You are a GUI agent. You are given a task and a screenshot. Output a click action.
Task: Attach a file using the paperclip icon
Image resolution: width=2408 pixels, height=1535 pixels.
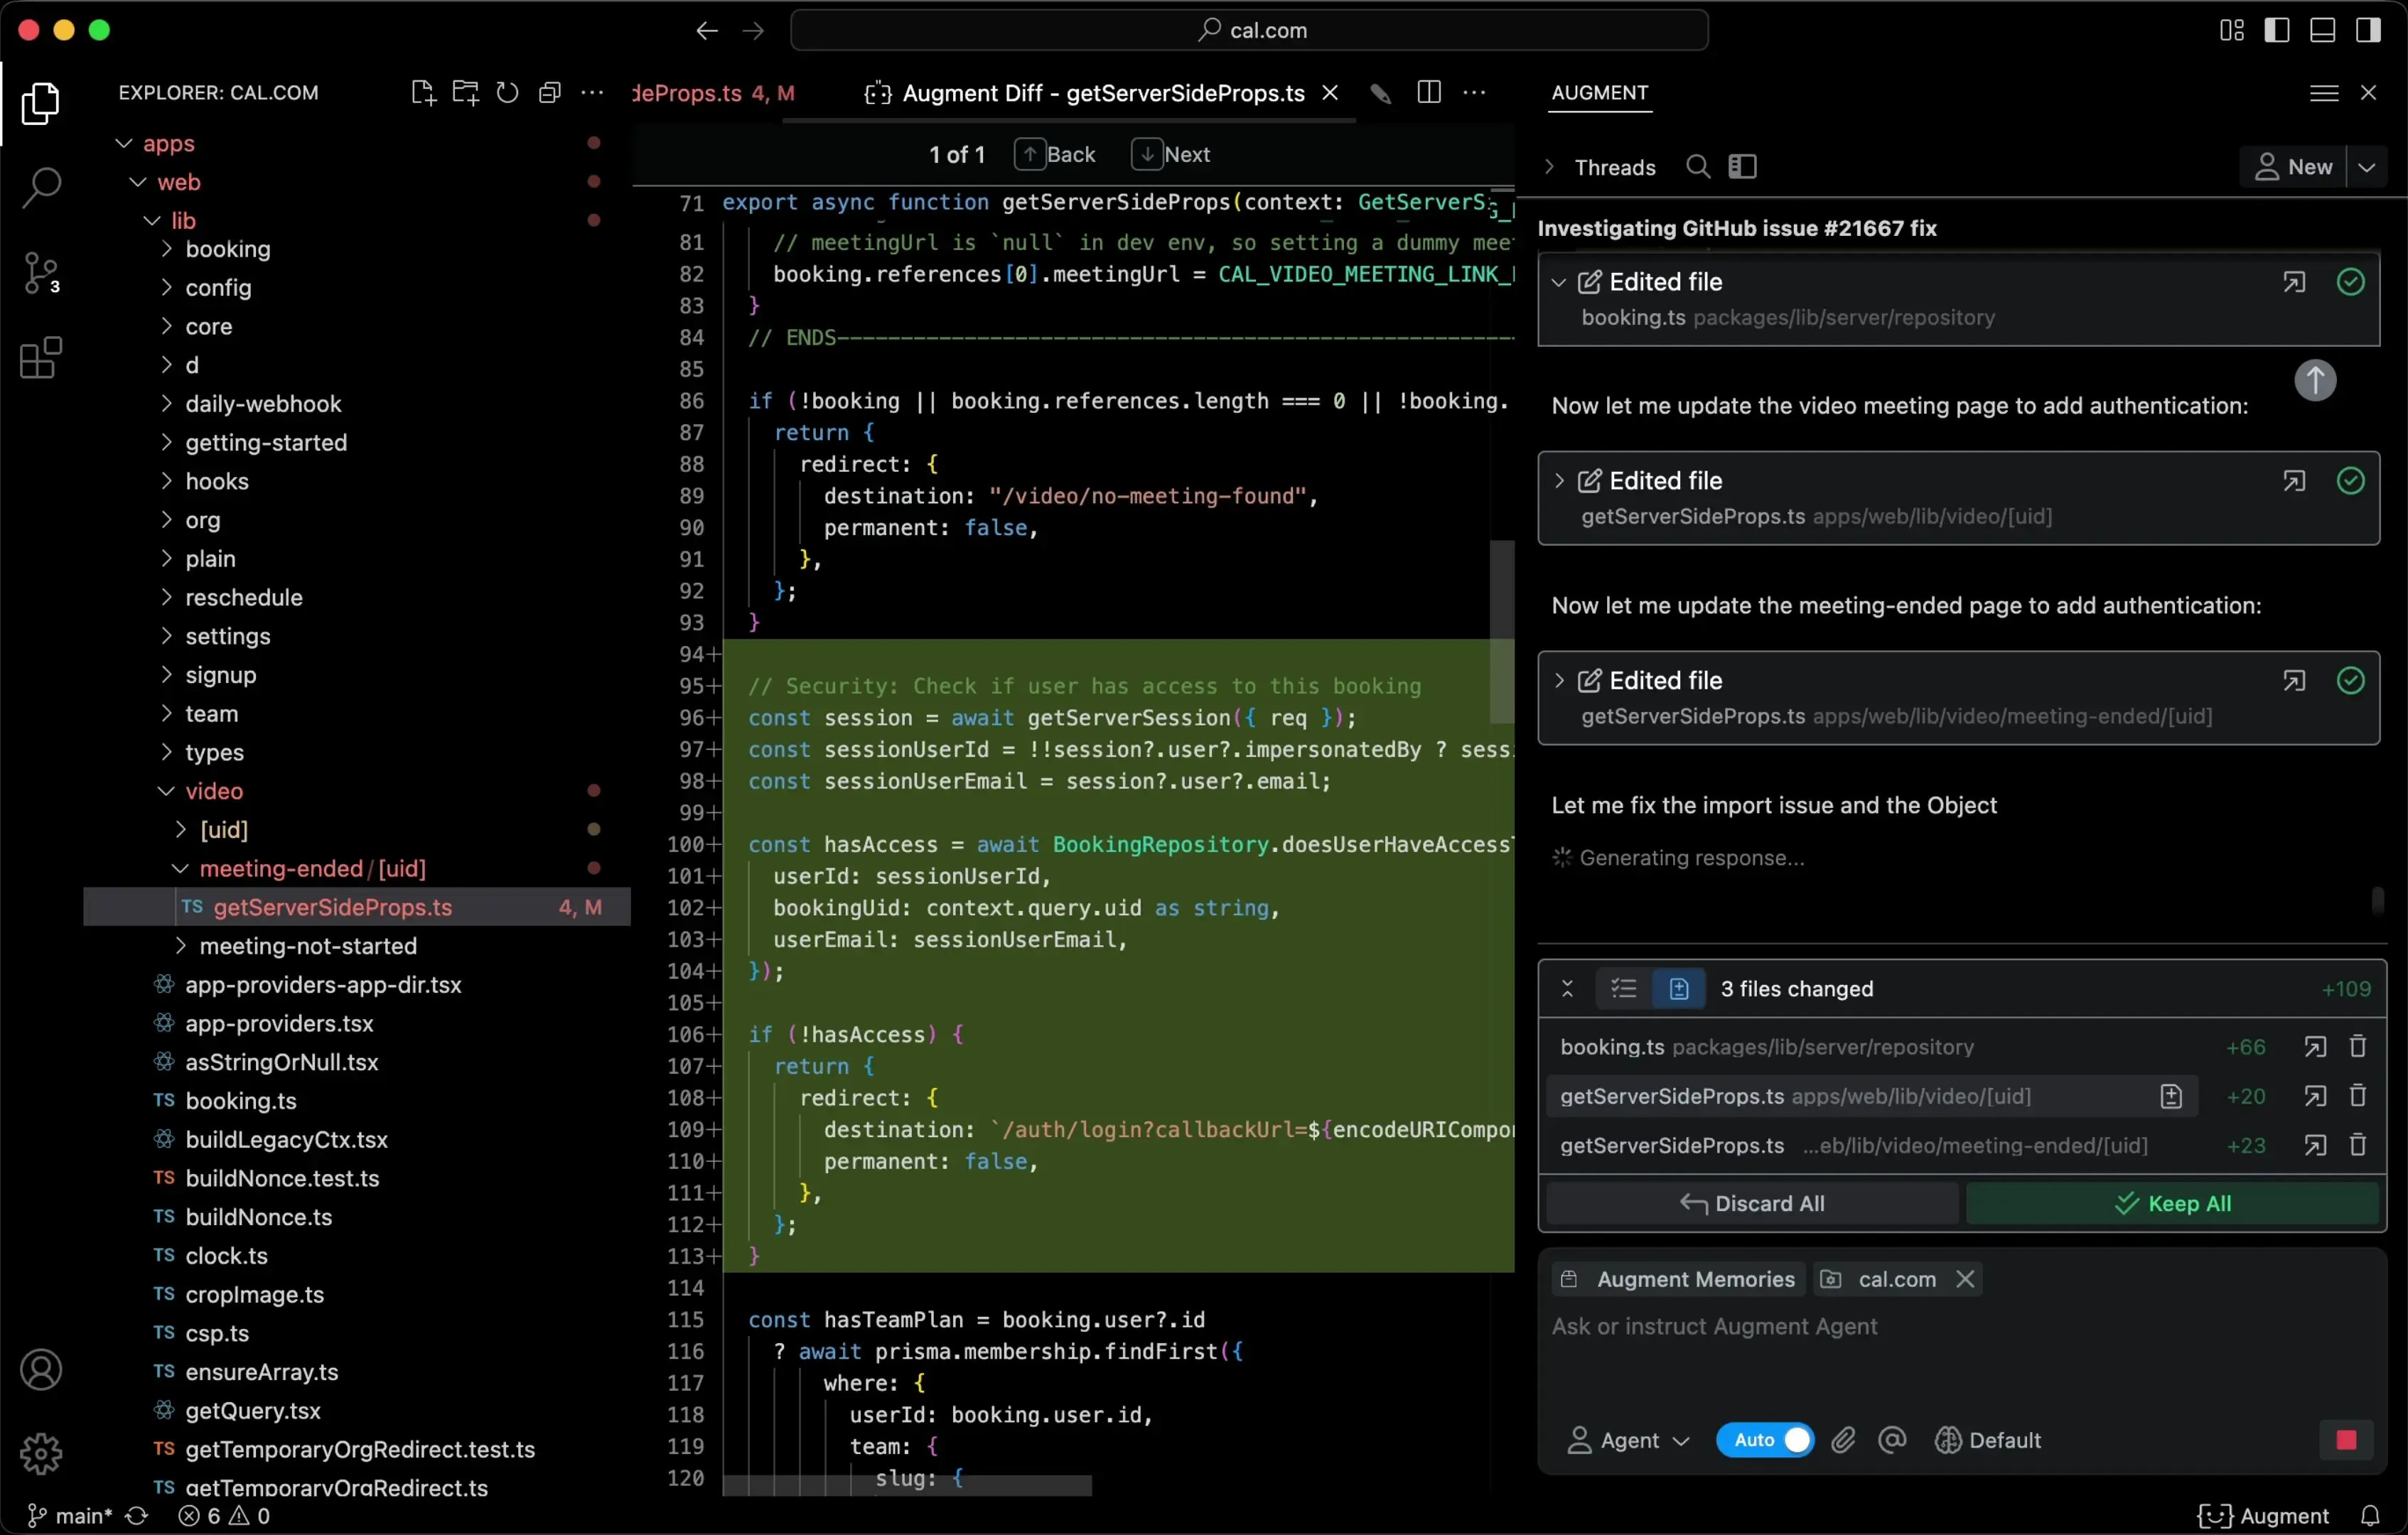click(1843, 1440)
